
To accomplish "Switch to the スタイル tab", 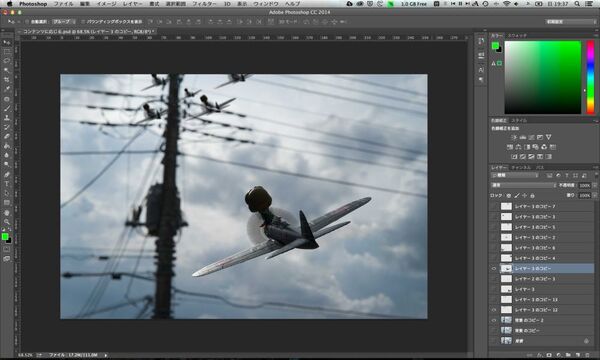I will tap(519, 121).
